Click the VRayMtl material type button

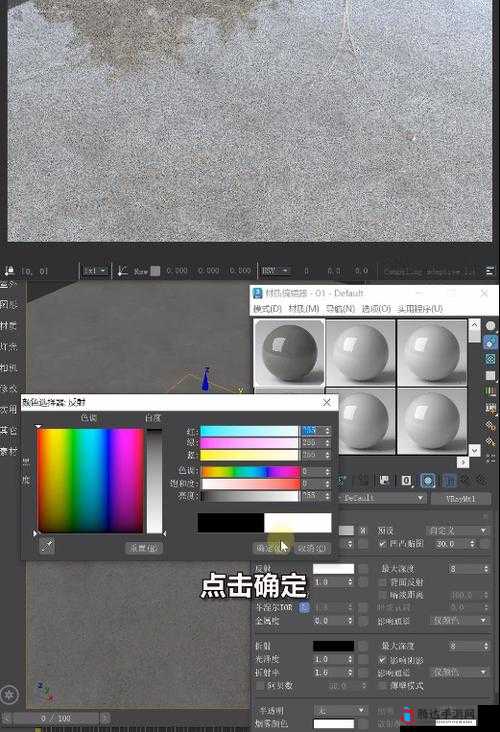(x=460, y=499)
